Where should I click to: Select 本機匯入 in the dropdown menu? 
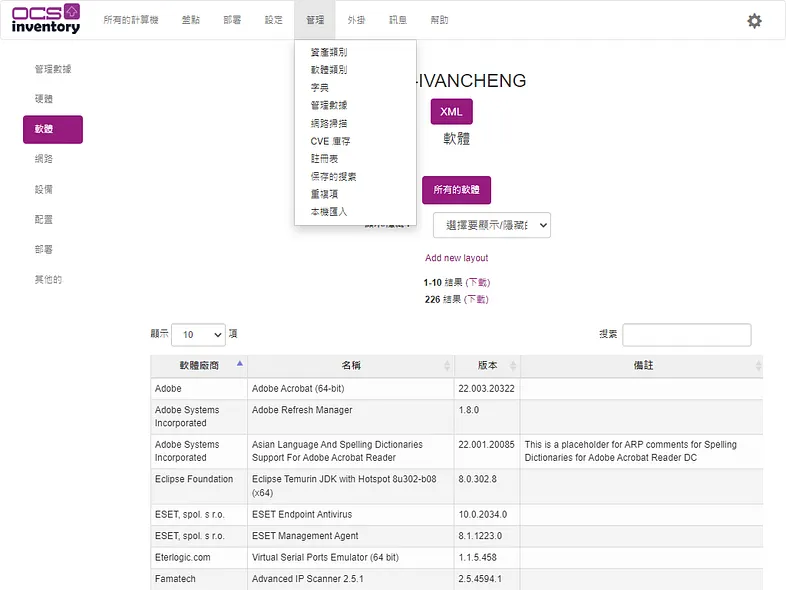click(329, 212)
